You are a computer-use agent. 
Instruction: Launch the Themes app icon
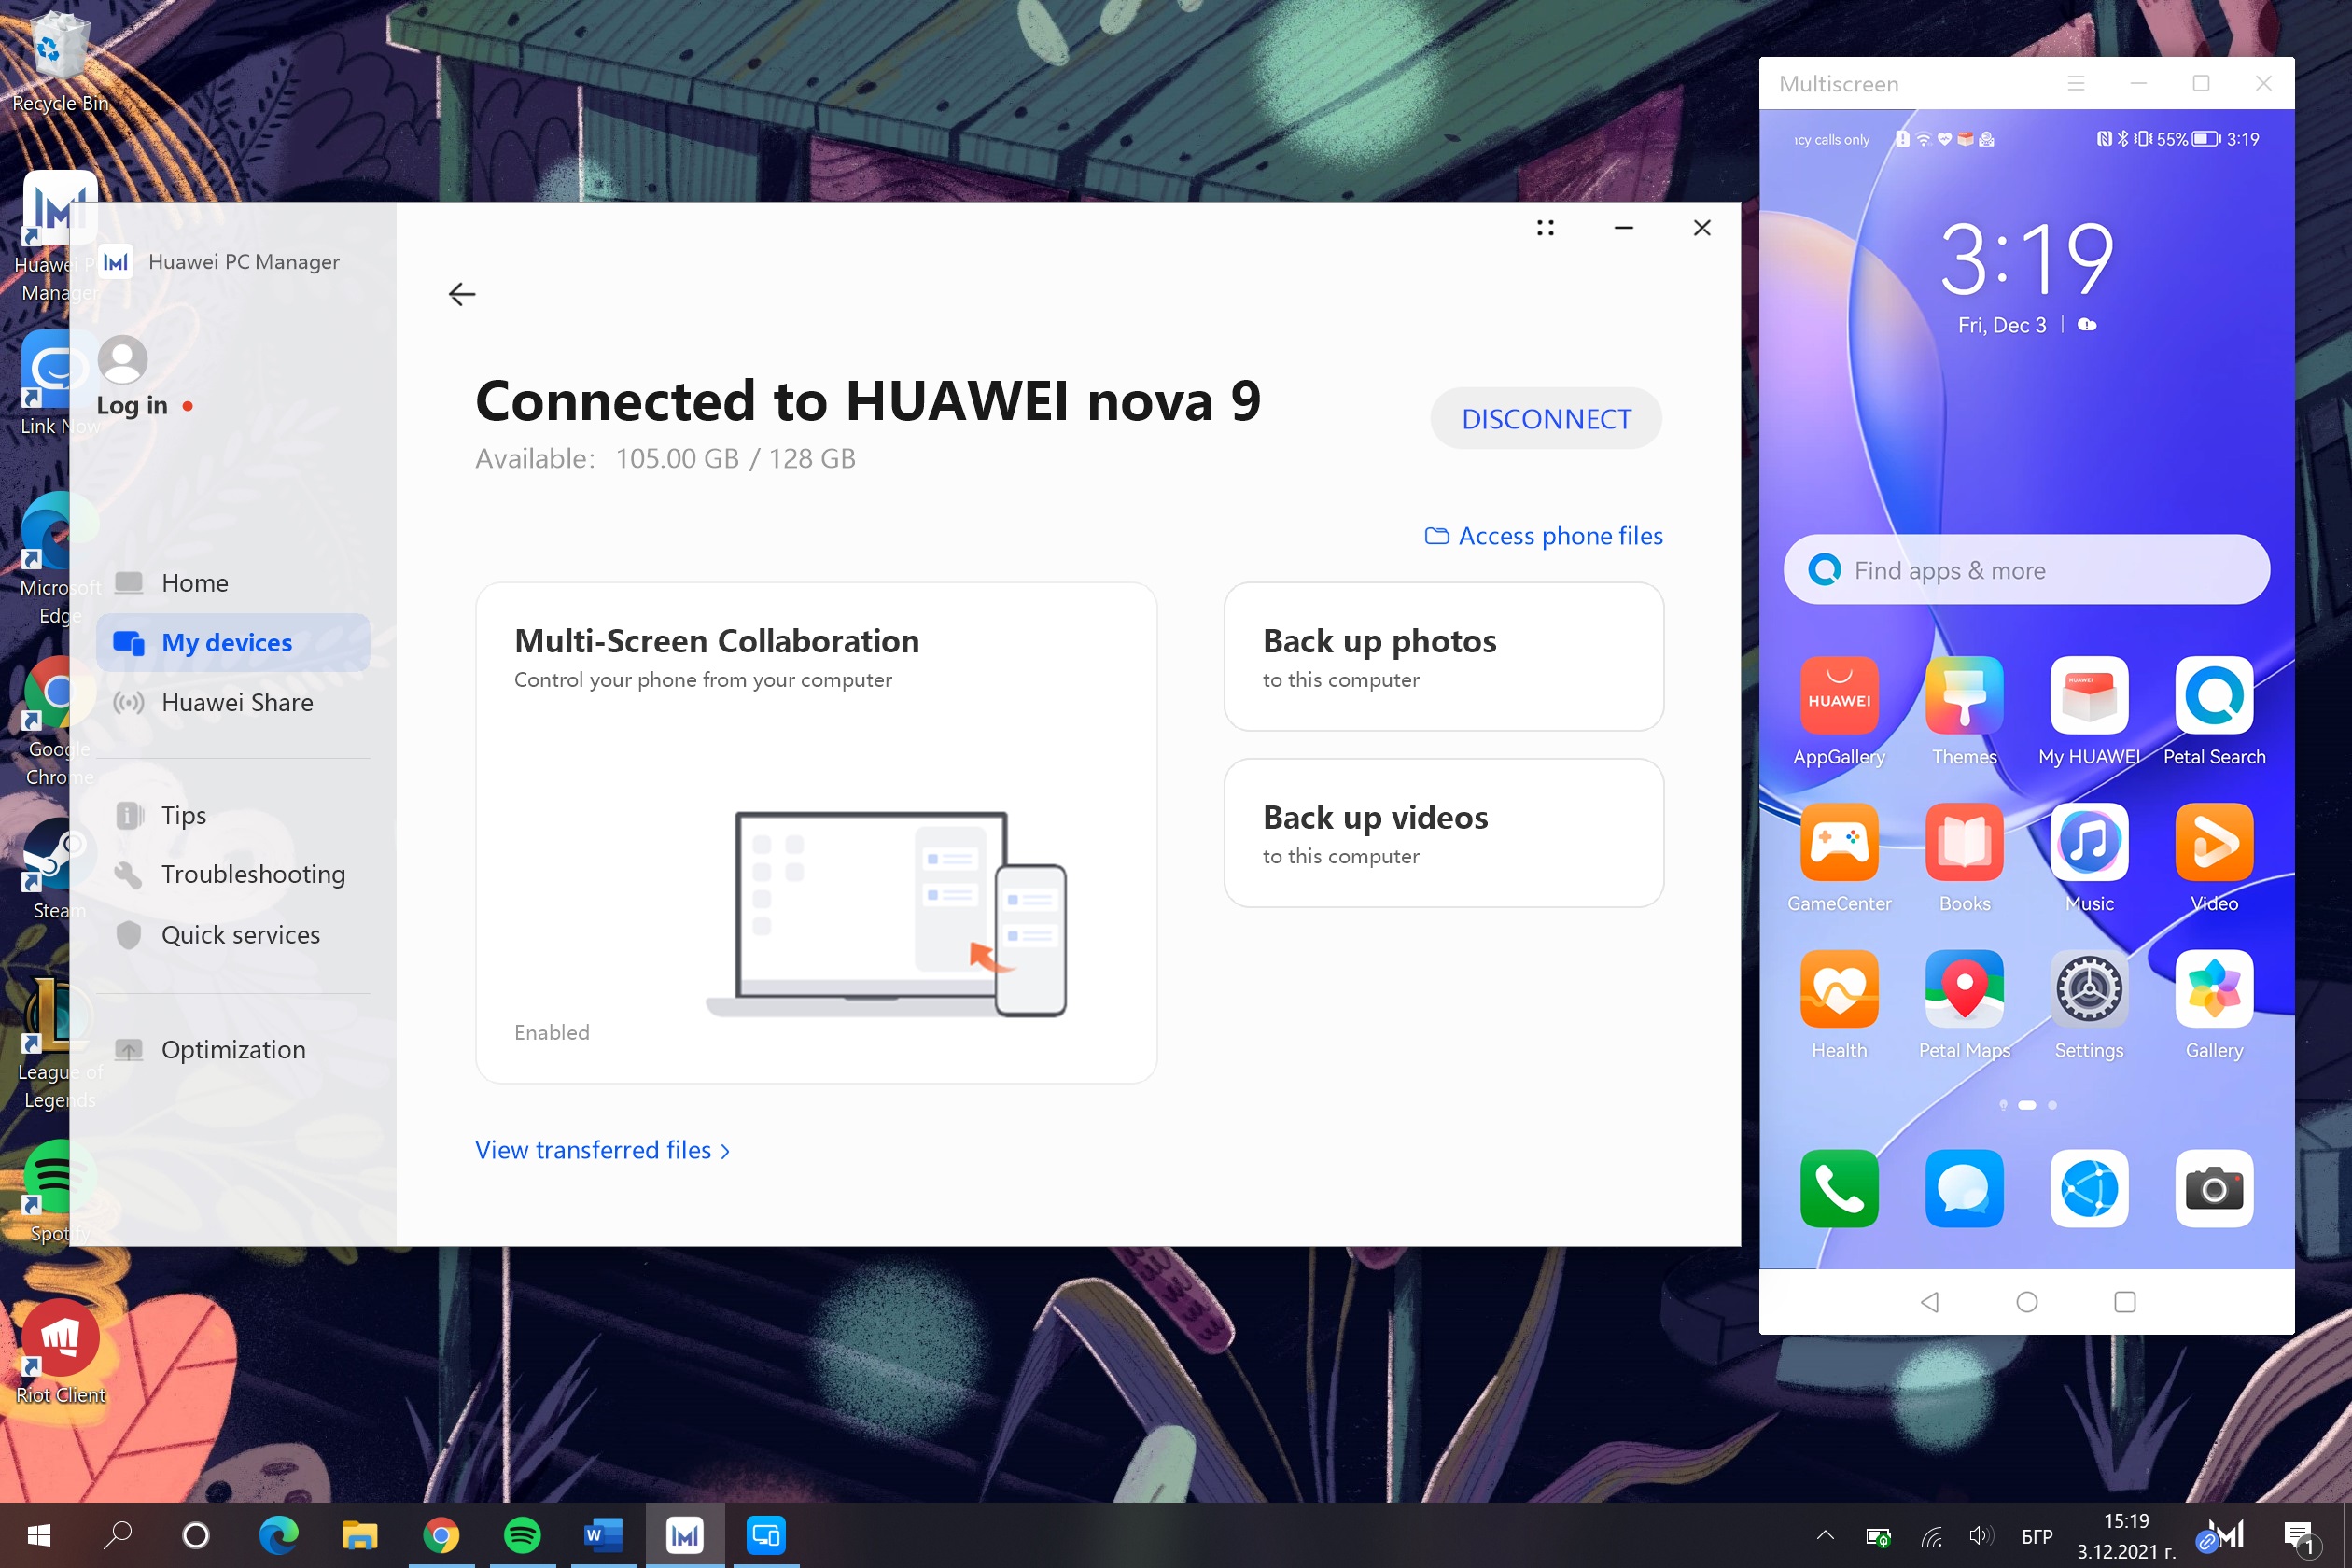coord(1963,696)
